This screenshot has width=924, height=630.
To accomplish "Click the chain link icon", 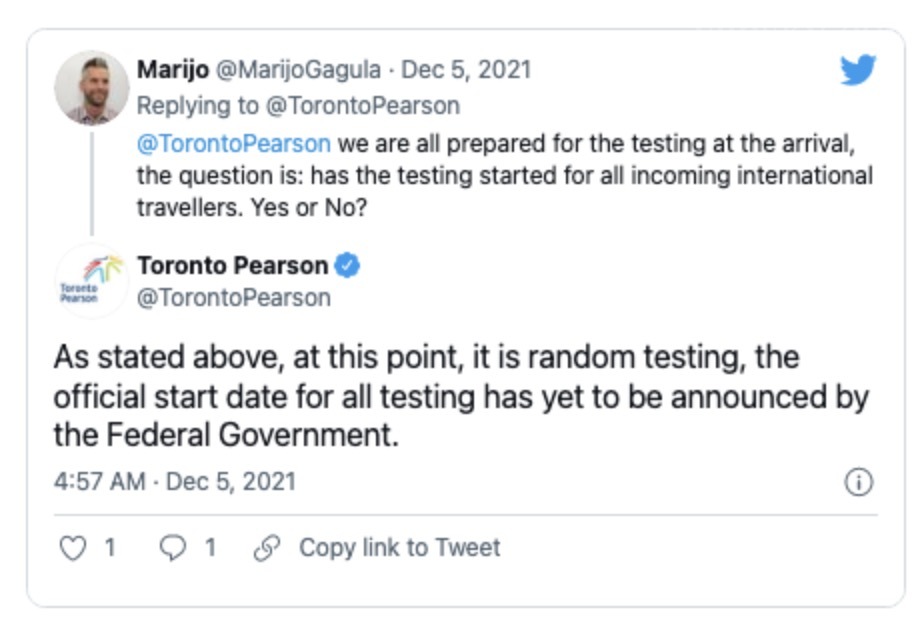I will coord(267,547).
